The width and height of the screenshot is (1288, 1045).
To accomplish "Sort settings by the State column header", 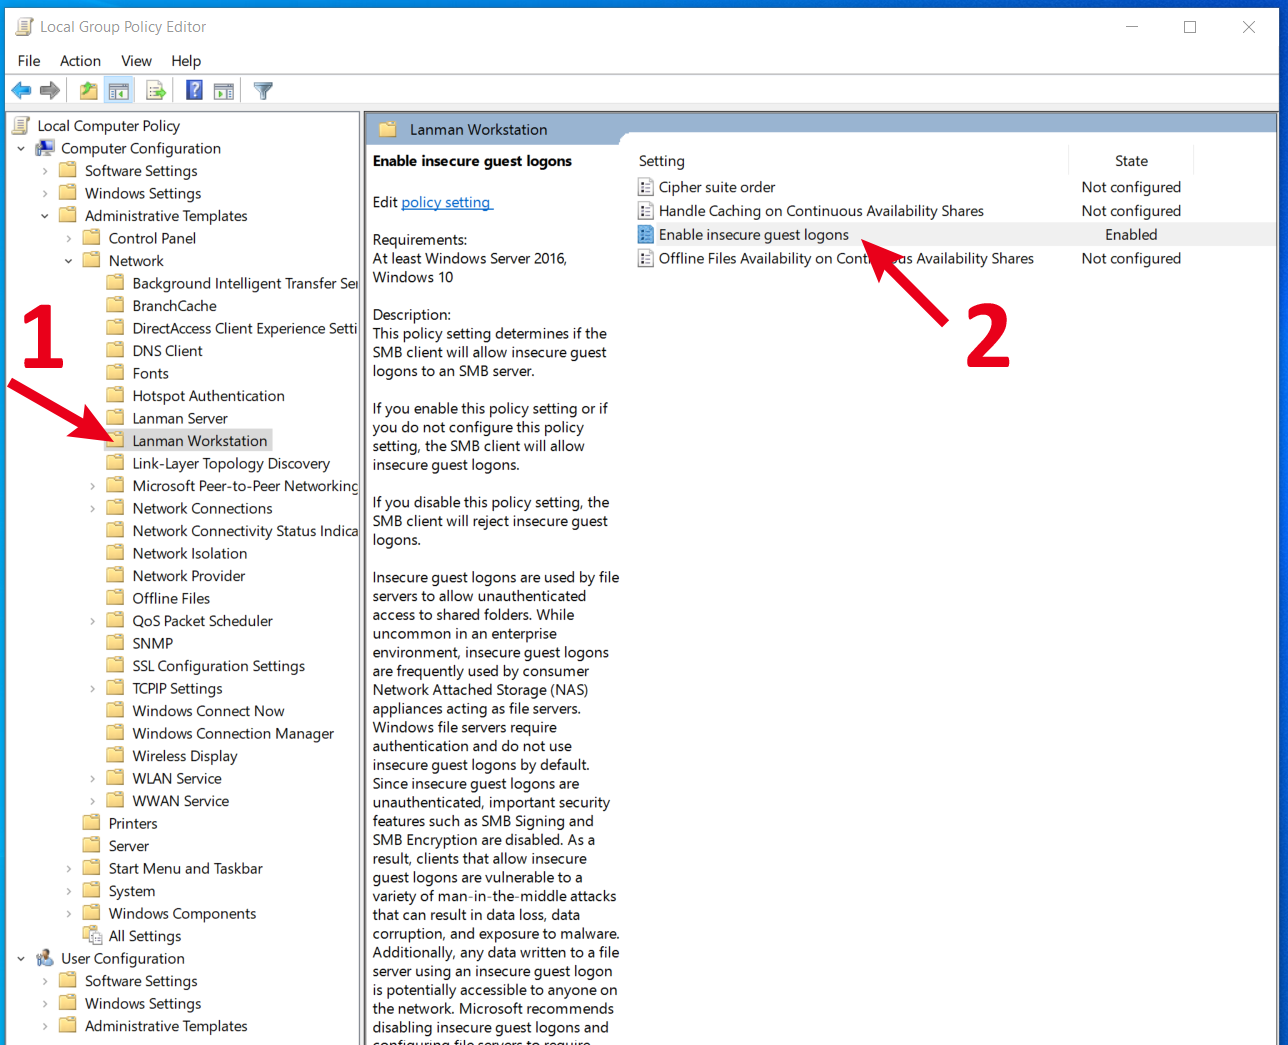I will click(x=1131, y=160).
